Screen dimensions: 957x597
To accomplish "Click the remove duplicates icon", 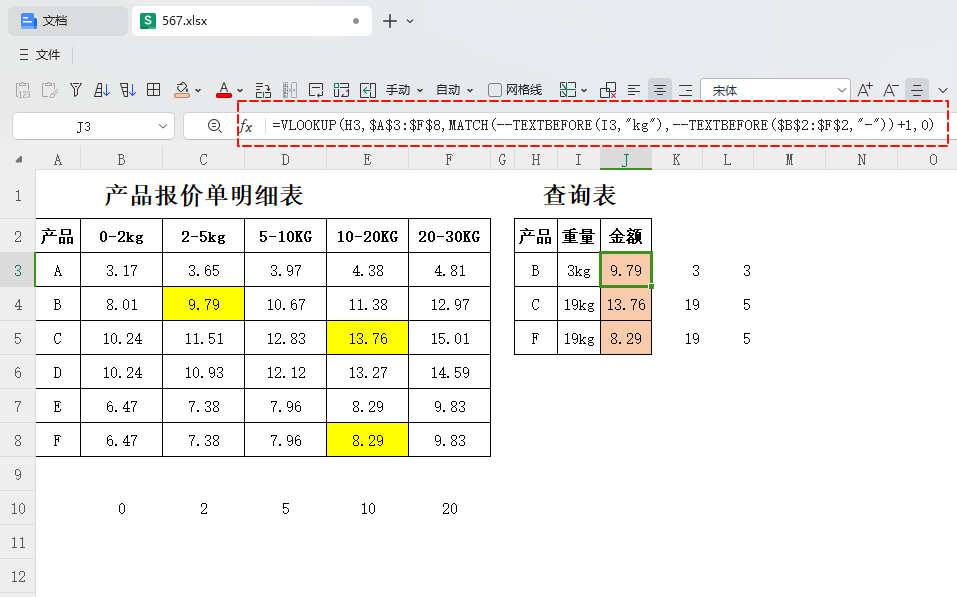I will [x=608, y=90].
